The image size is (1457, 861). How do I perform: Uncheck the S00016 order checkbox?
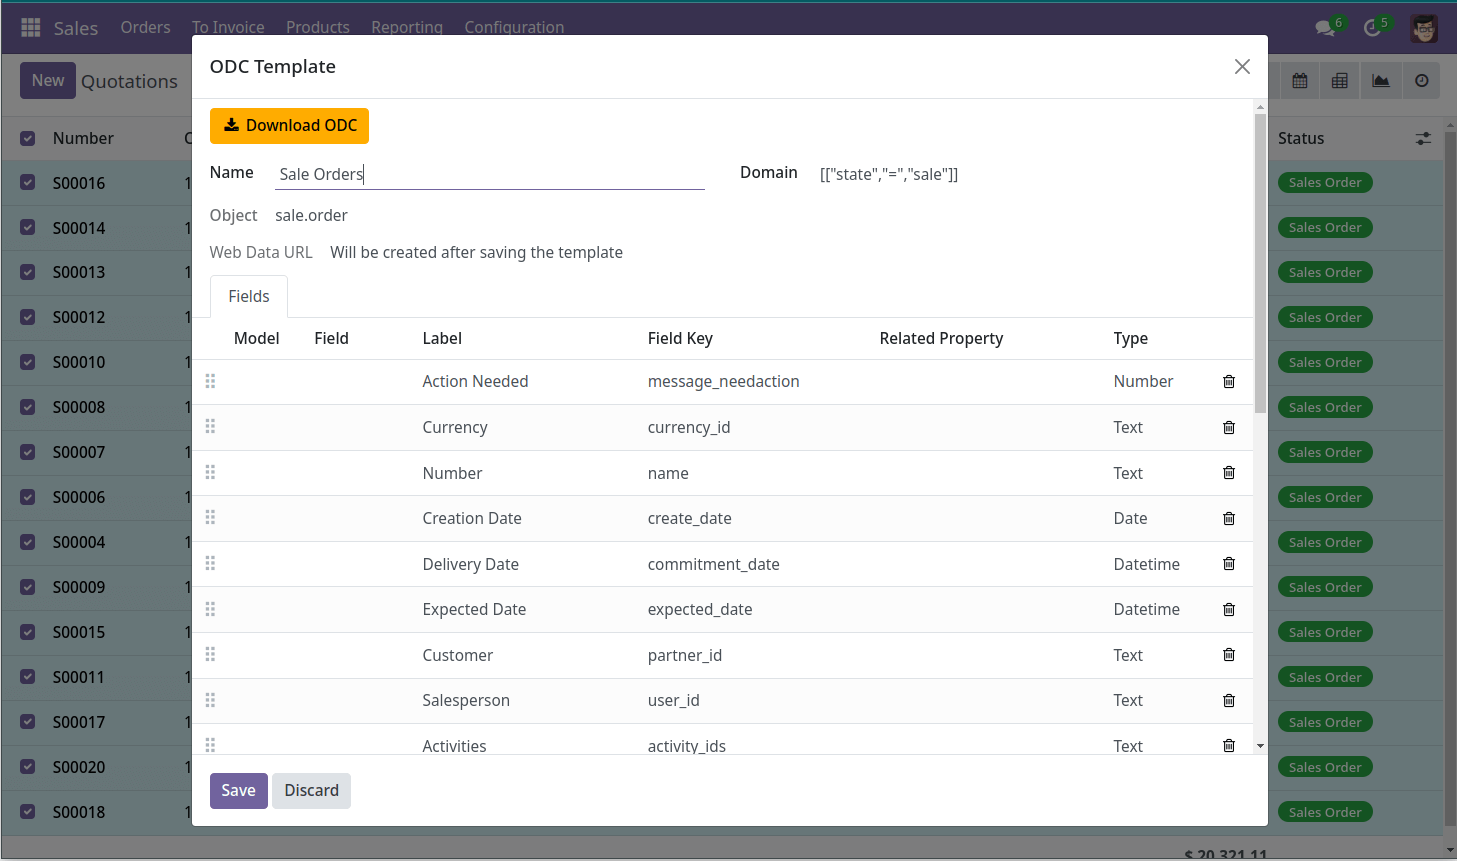coord(28,183)
